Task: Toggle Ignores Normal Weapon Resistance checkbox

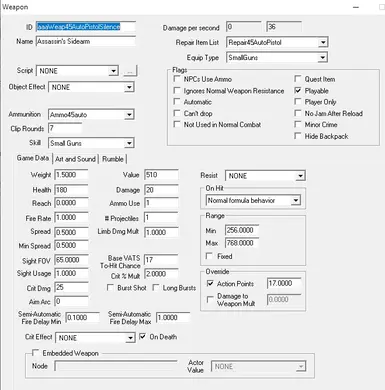Action: click(x=177, y=91)
